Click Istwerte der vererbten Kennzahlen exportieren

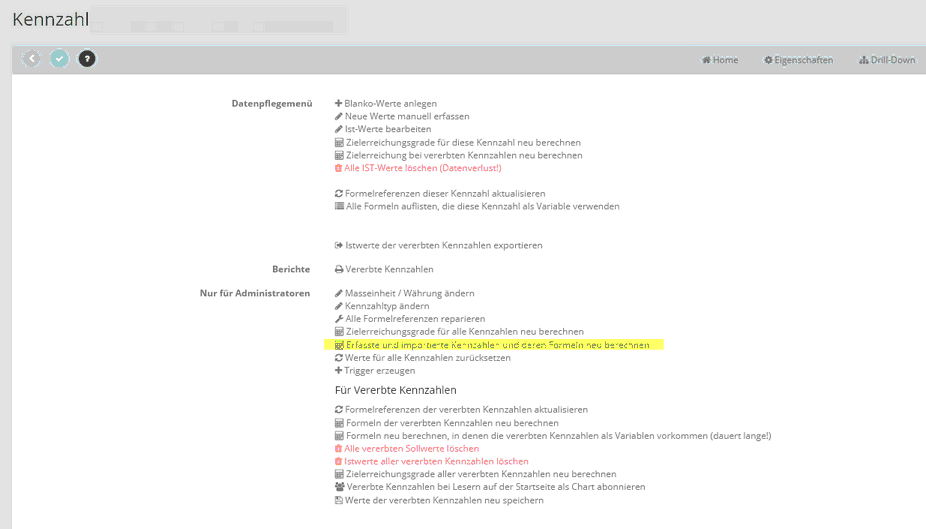(x=444, y=245)
